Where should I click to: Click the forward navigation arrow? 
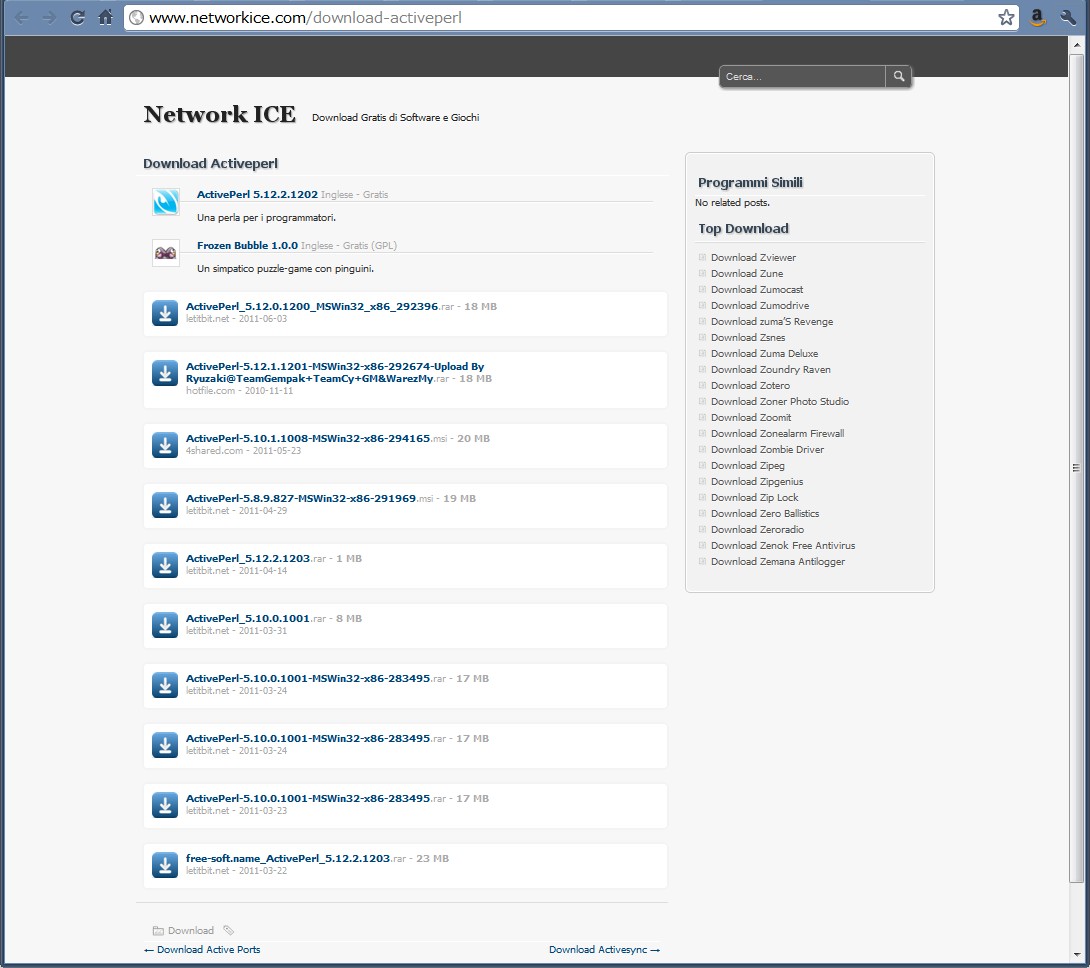point(49,17)
